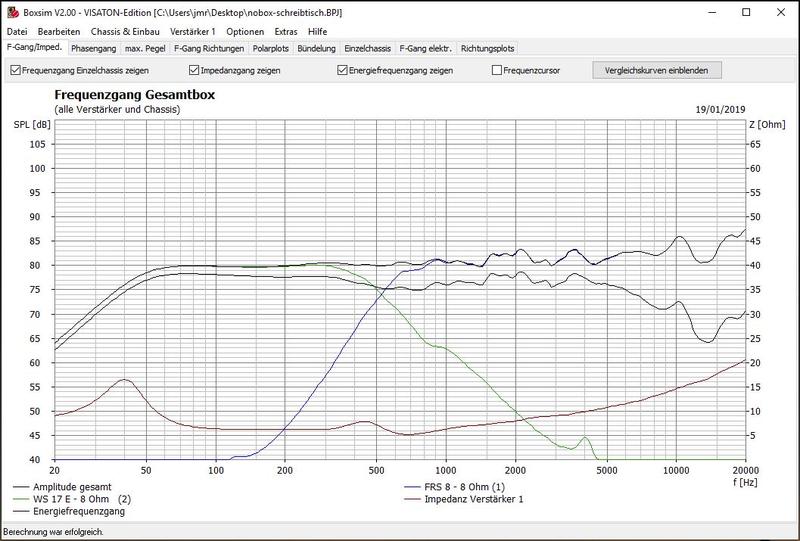Expand the Optionen menu
Viewport: 800px width, 541px height.
coord(247,32)
